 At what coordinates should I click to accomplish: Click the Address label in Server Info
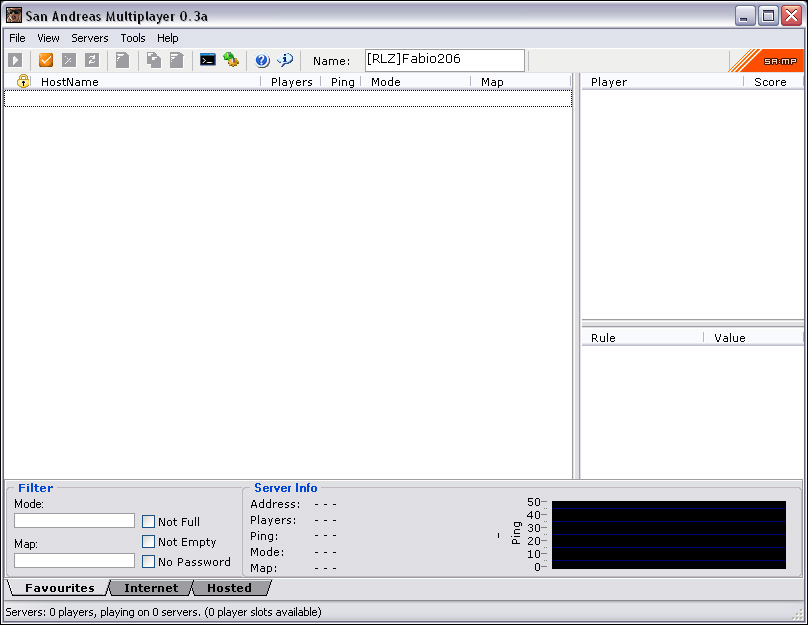tap(275, 504)
